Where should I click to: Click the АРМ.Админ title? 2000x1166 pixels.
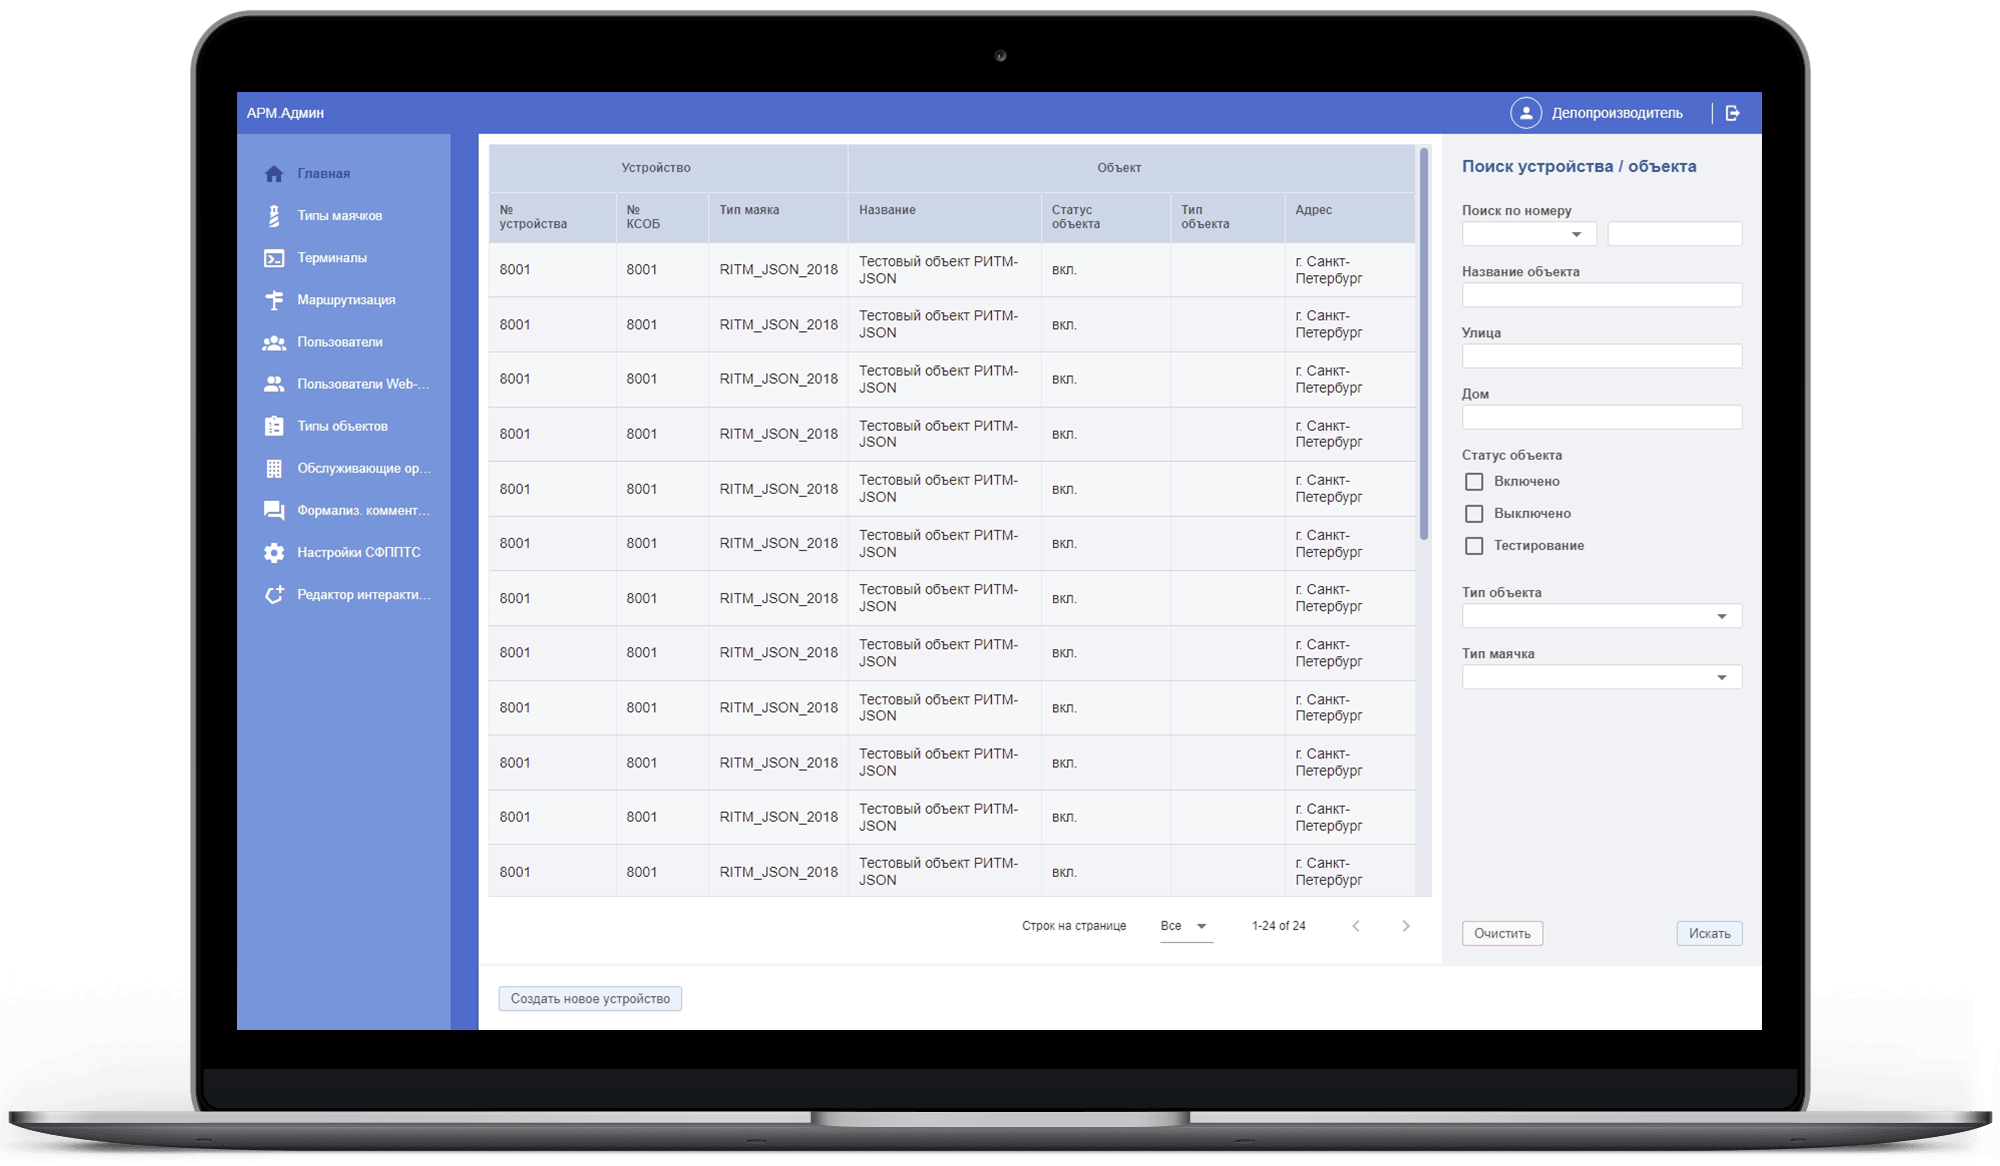(x=285, y=113)
